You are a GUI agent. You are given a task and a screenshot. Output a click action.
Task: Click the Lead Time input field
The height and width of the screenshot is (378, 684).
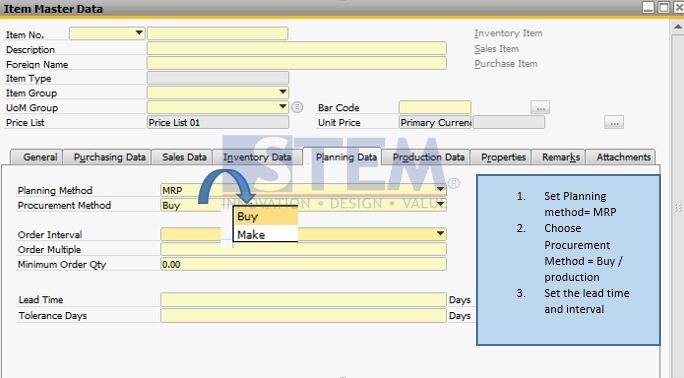(x=304, y=300)
